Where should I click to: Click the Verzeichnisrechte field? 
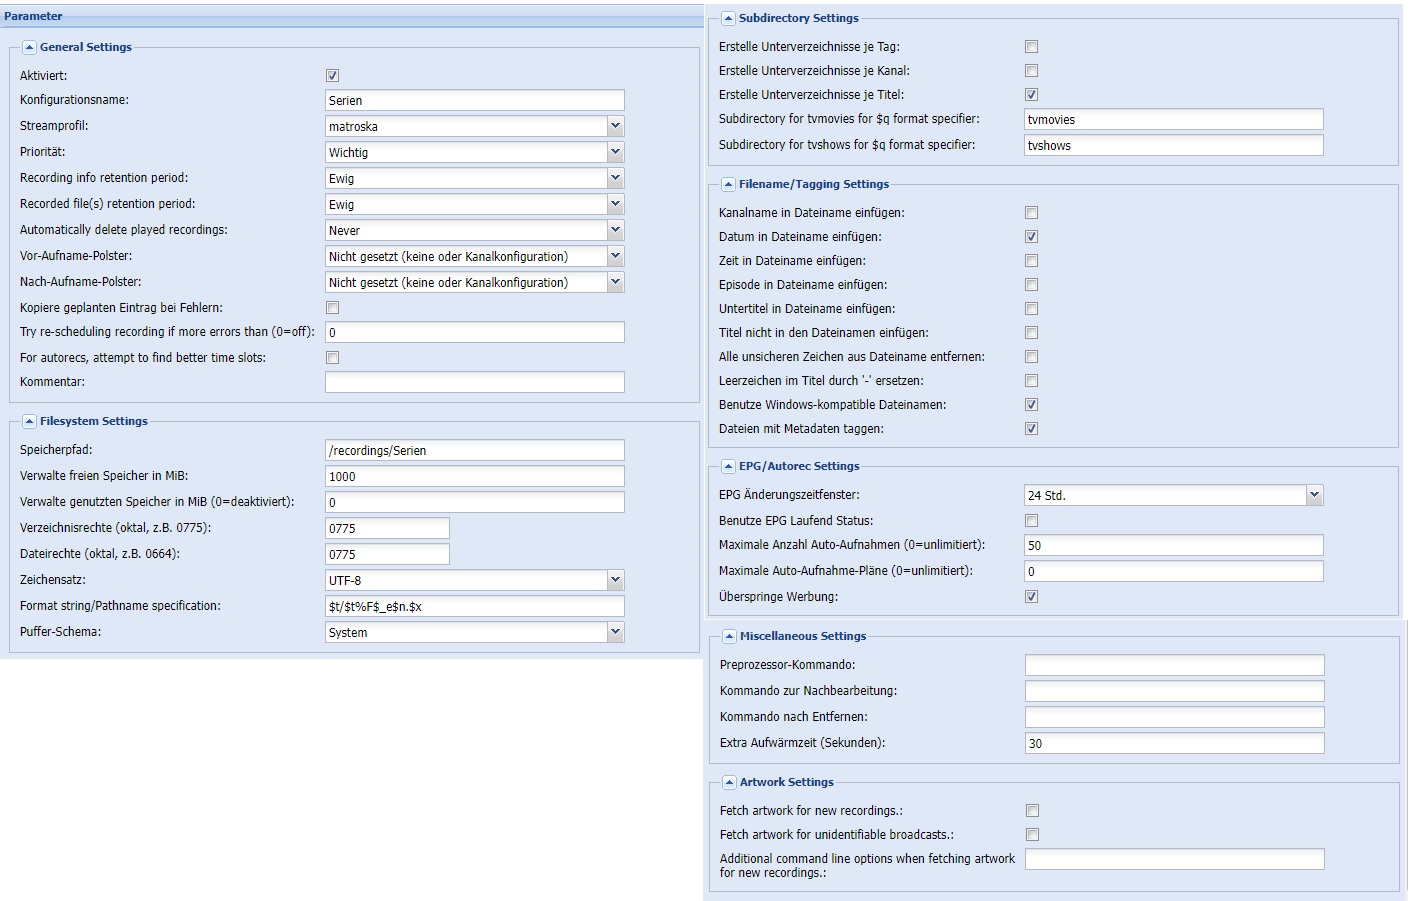click(387, 528)
